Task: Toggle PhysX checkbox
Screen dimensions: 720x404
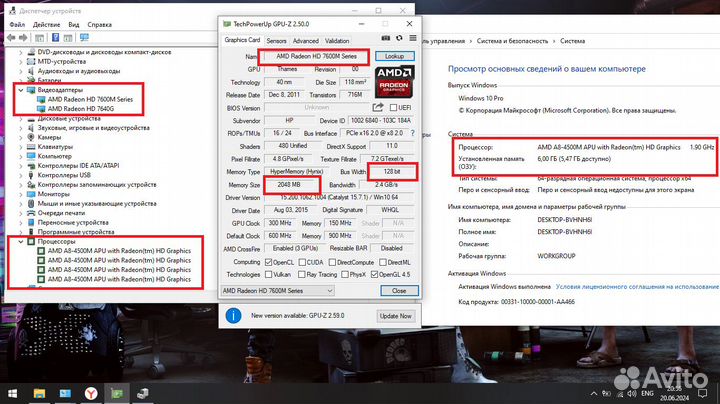Action: (x=345, y=275)
